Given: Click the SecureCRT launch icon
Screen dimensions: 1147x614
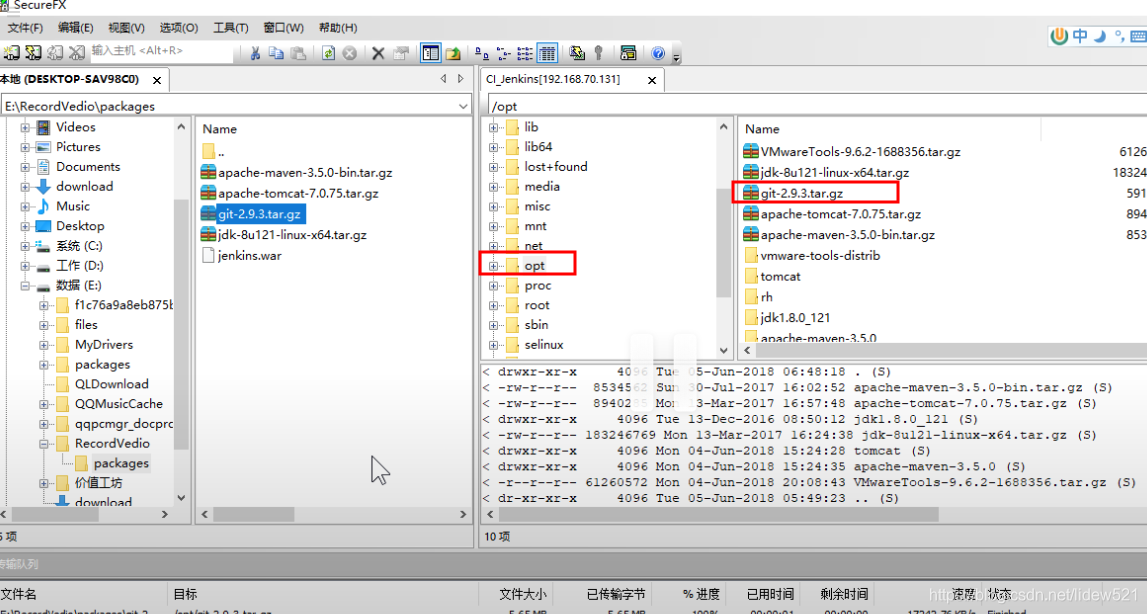Looking at the screenshot, I should point(628,53).
